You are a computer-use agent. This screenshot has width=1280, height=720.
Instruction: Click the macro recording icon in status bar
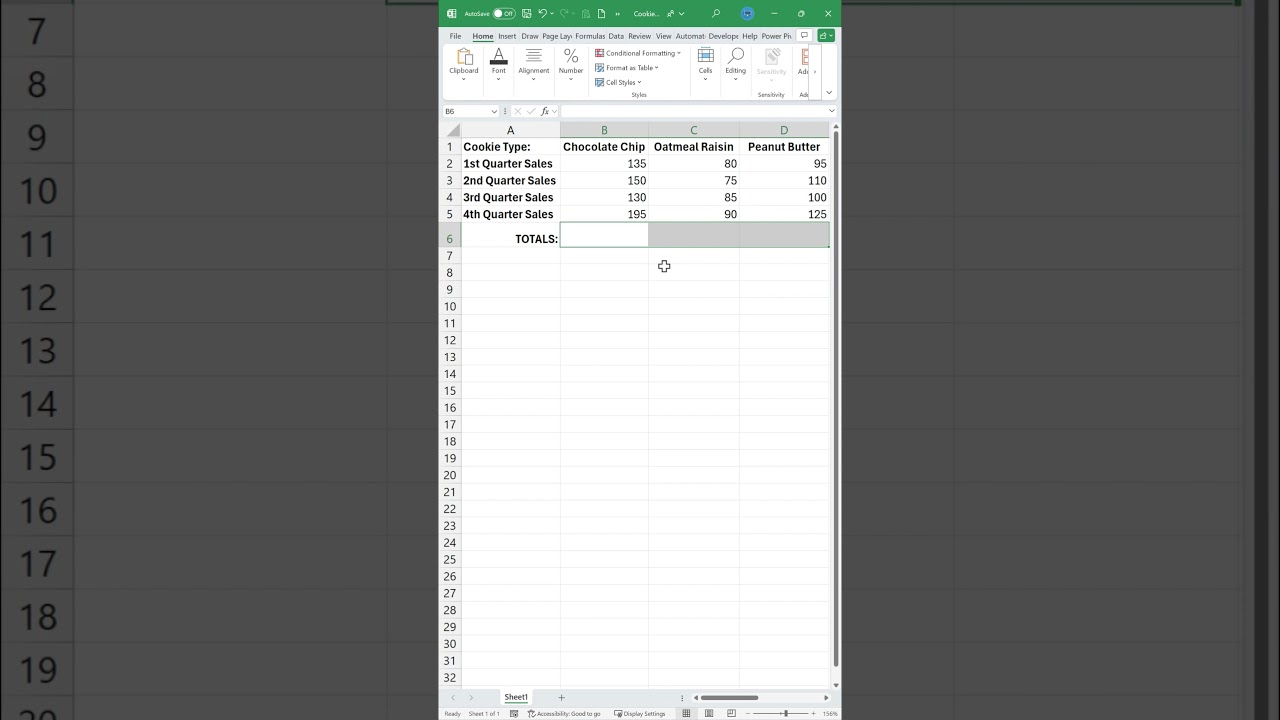[513, 713]
